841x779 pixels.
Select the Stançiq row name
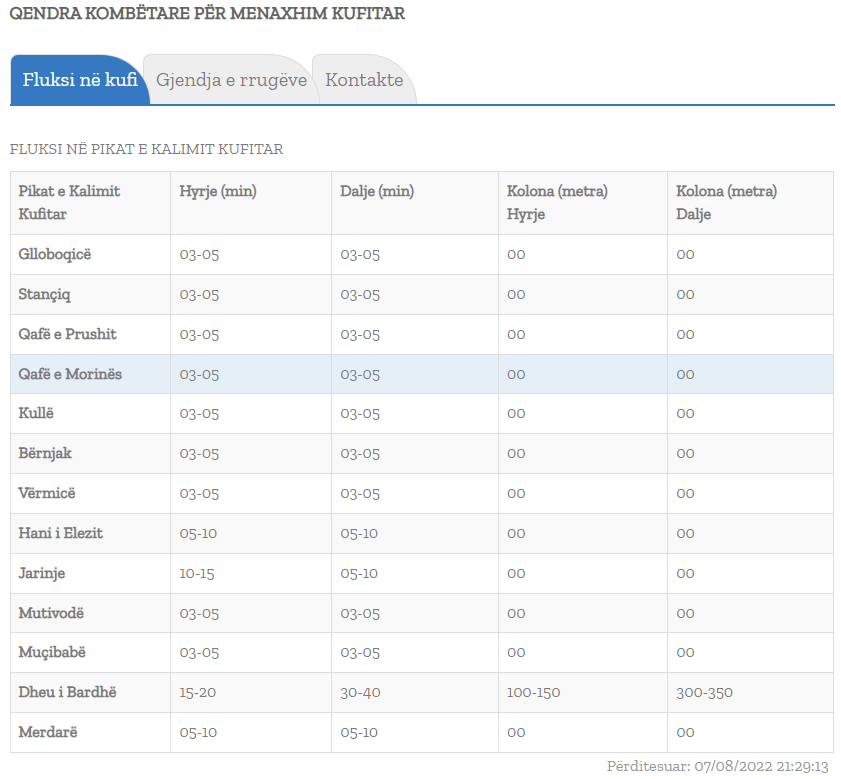click(45, 294)
